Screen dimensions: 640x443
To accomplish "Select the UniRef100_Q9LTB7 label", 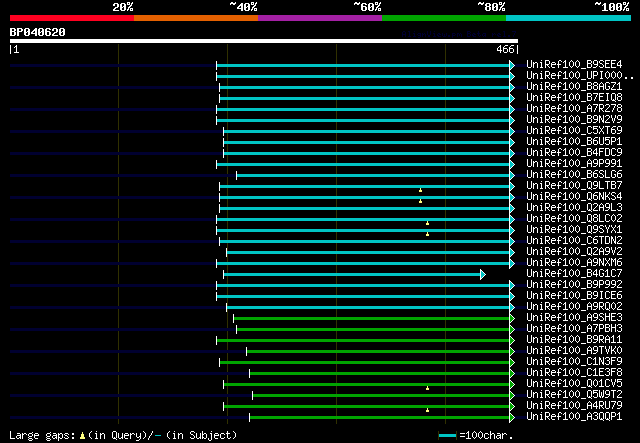I will click(574, 186).
